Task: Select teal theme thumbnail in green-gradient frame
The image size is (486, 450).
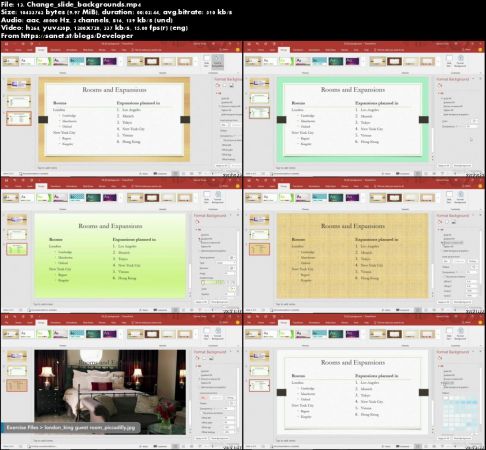Action: [x=77, y=198]
